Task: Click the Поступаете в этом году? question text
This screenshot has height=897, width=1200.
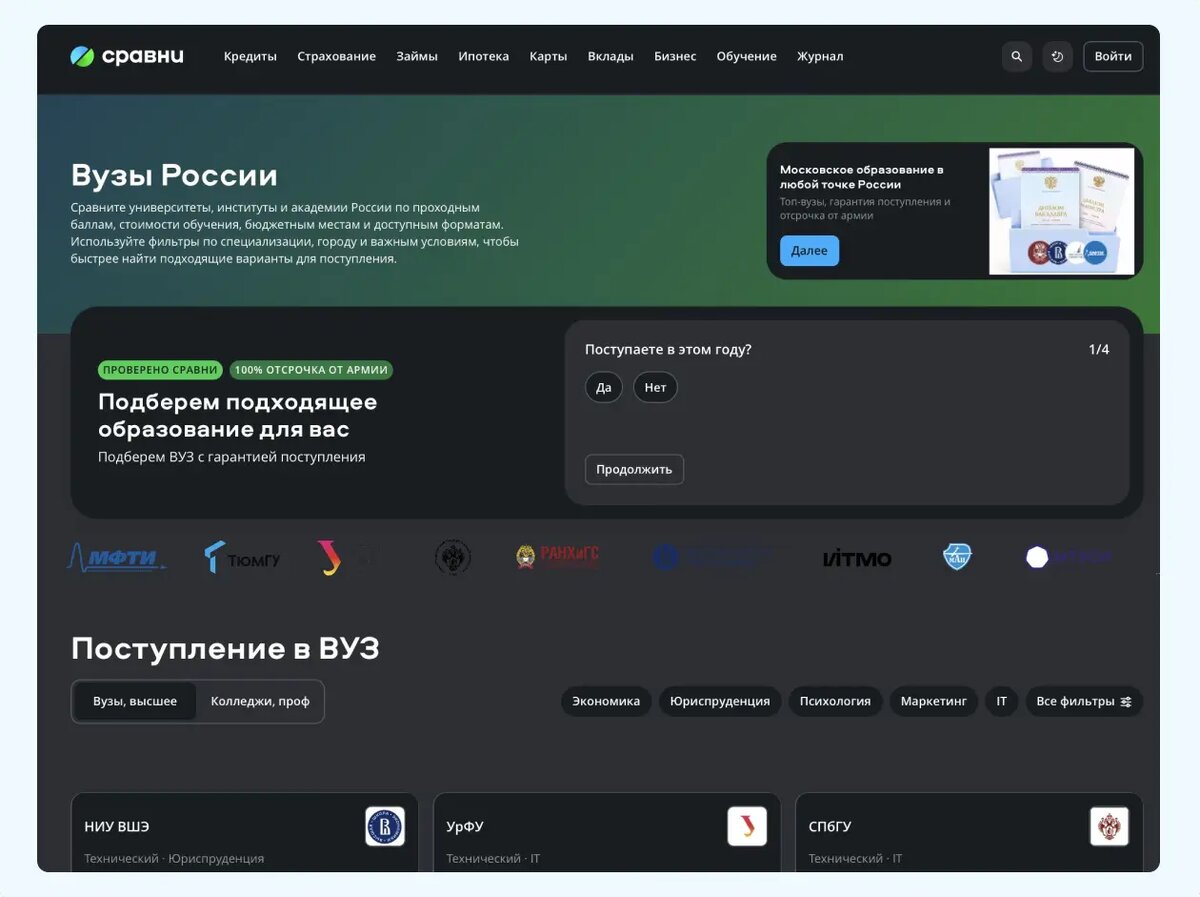Action: click(x=668, y=349)
